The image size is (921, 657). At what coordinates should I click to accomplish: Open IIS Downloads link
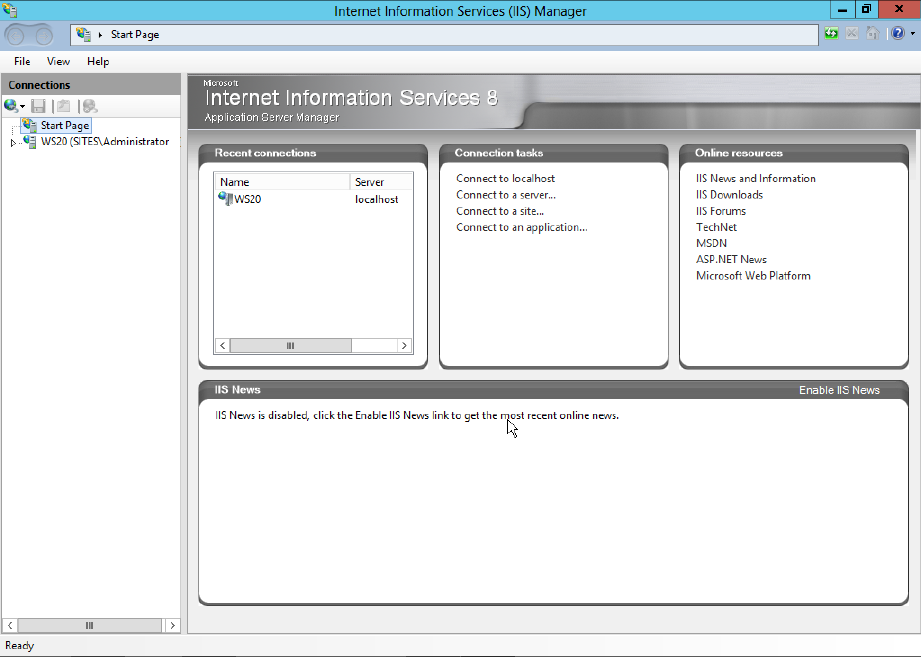729,195
